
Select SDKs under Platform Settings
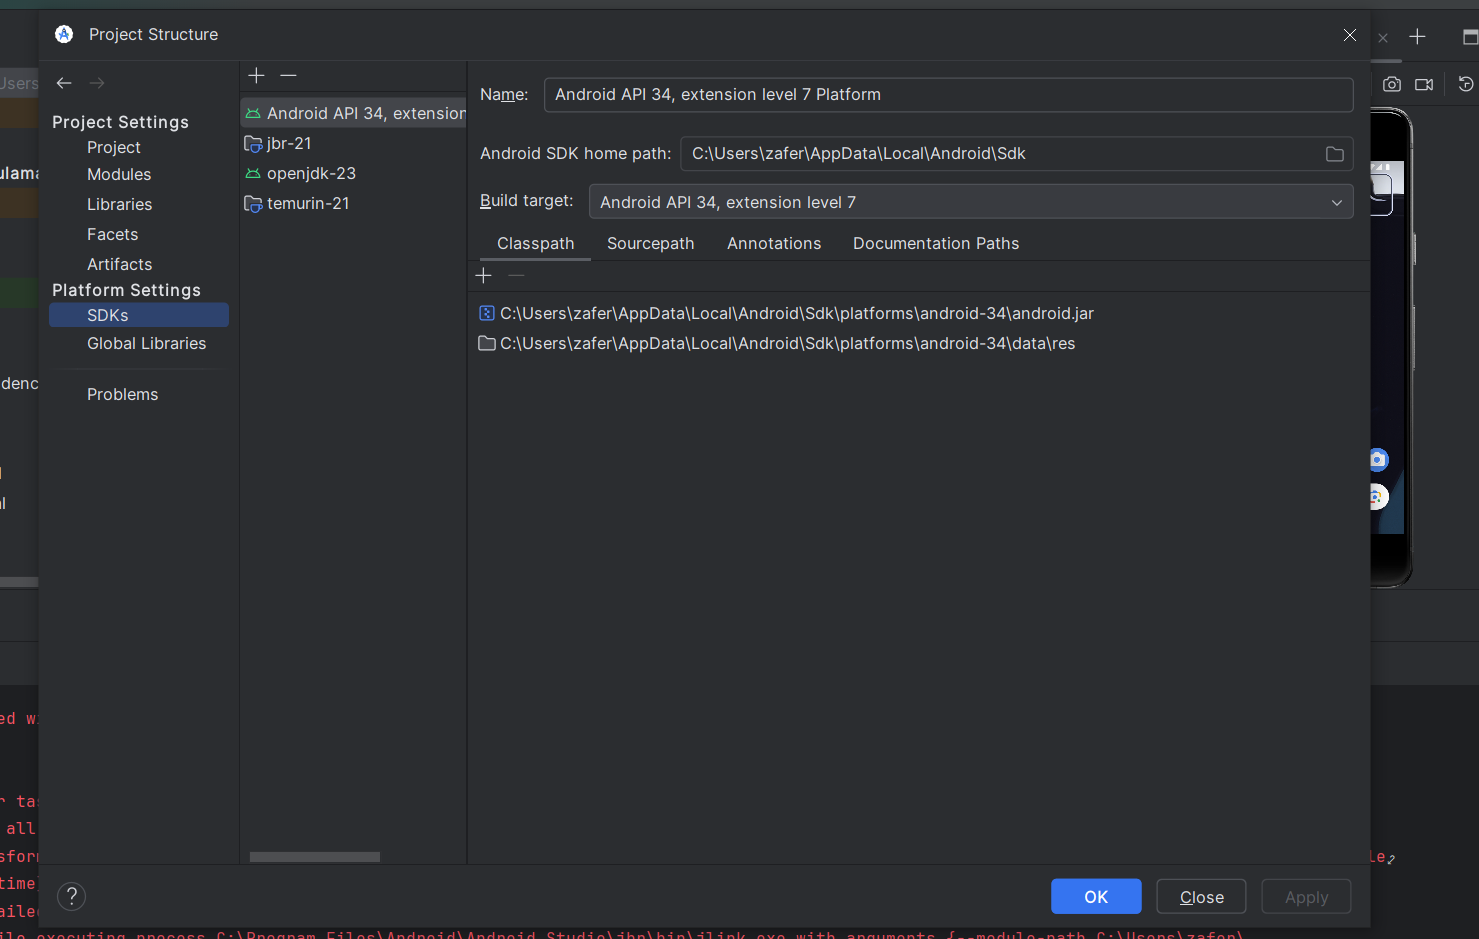tap(139, 315)
